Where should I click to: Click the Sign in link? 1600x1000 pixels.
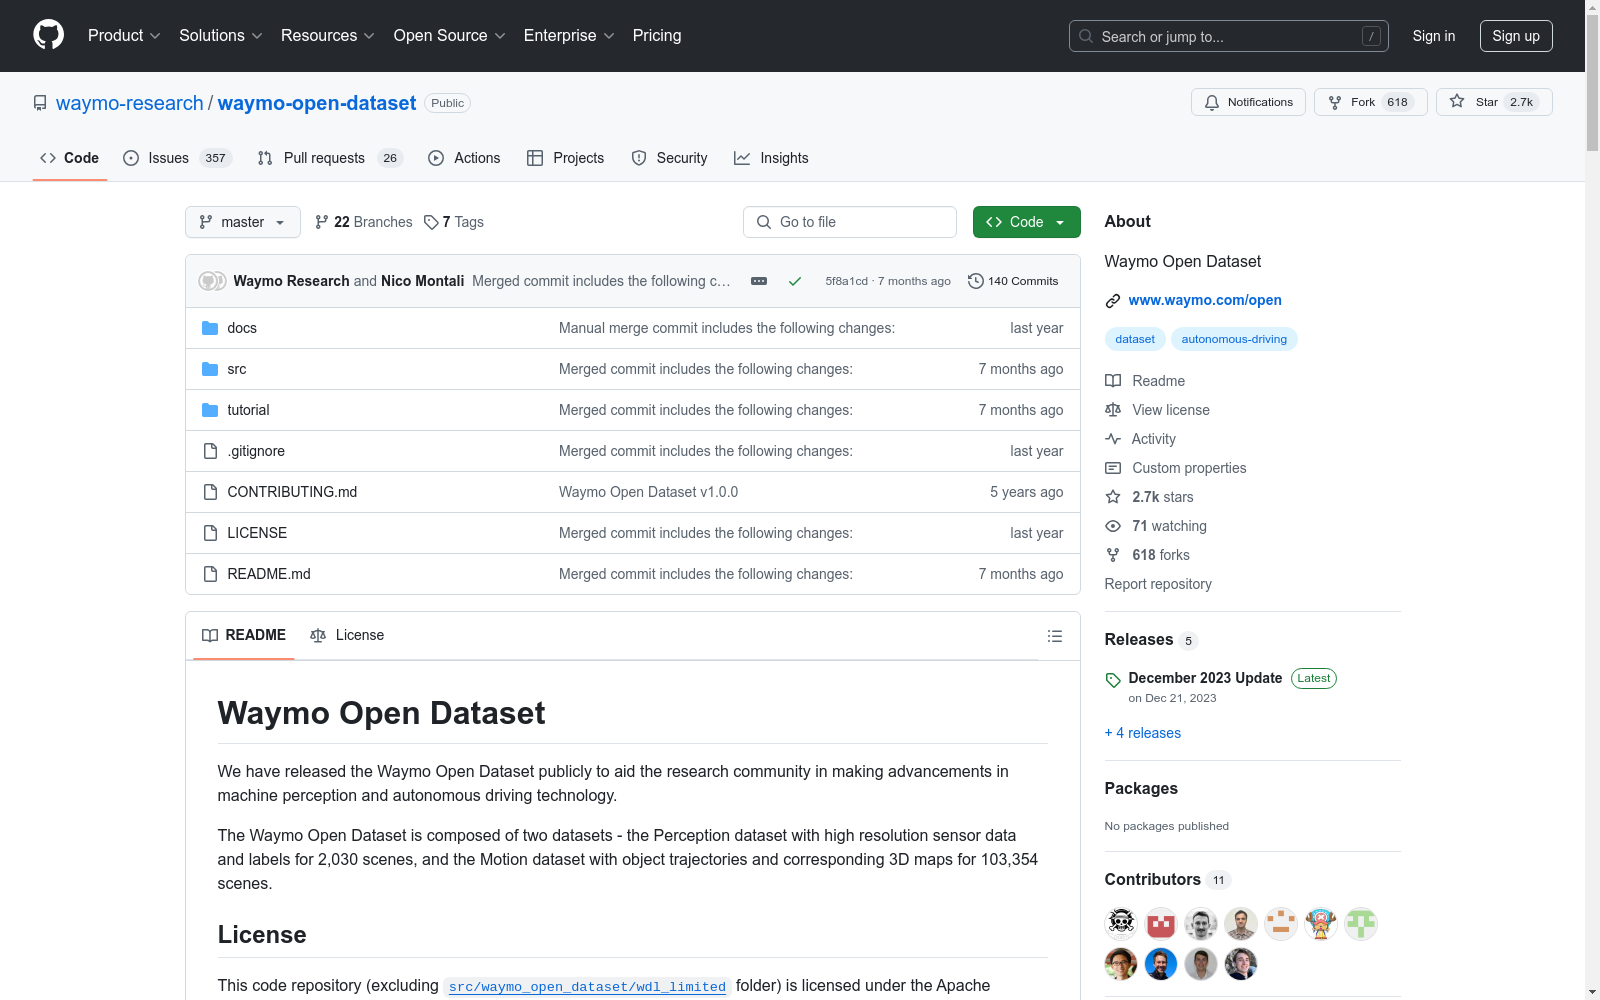click(x=1433, y=36)
